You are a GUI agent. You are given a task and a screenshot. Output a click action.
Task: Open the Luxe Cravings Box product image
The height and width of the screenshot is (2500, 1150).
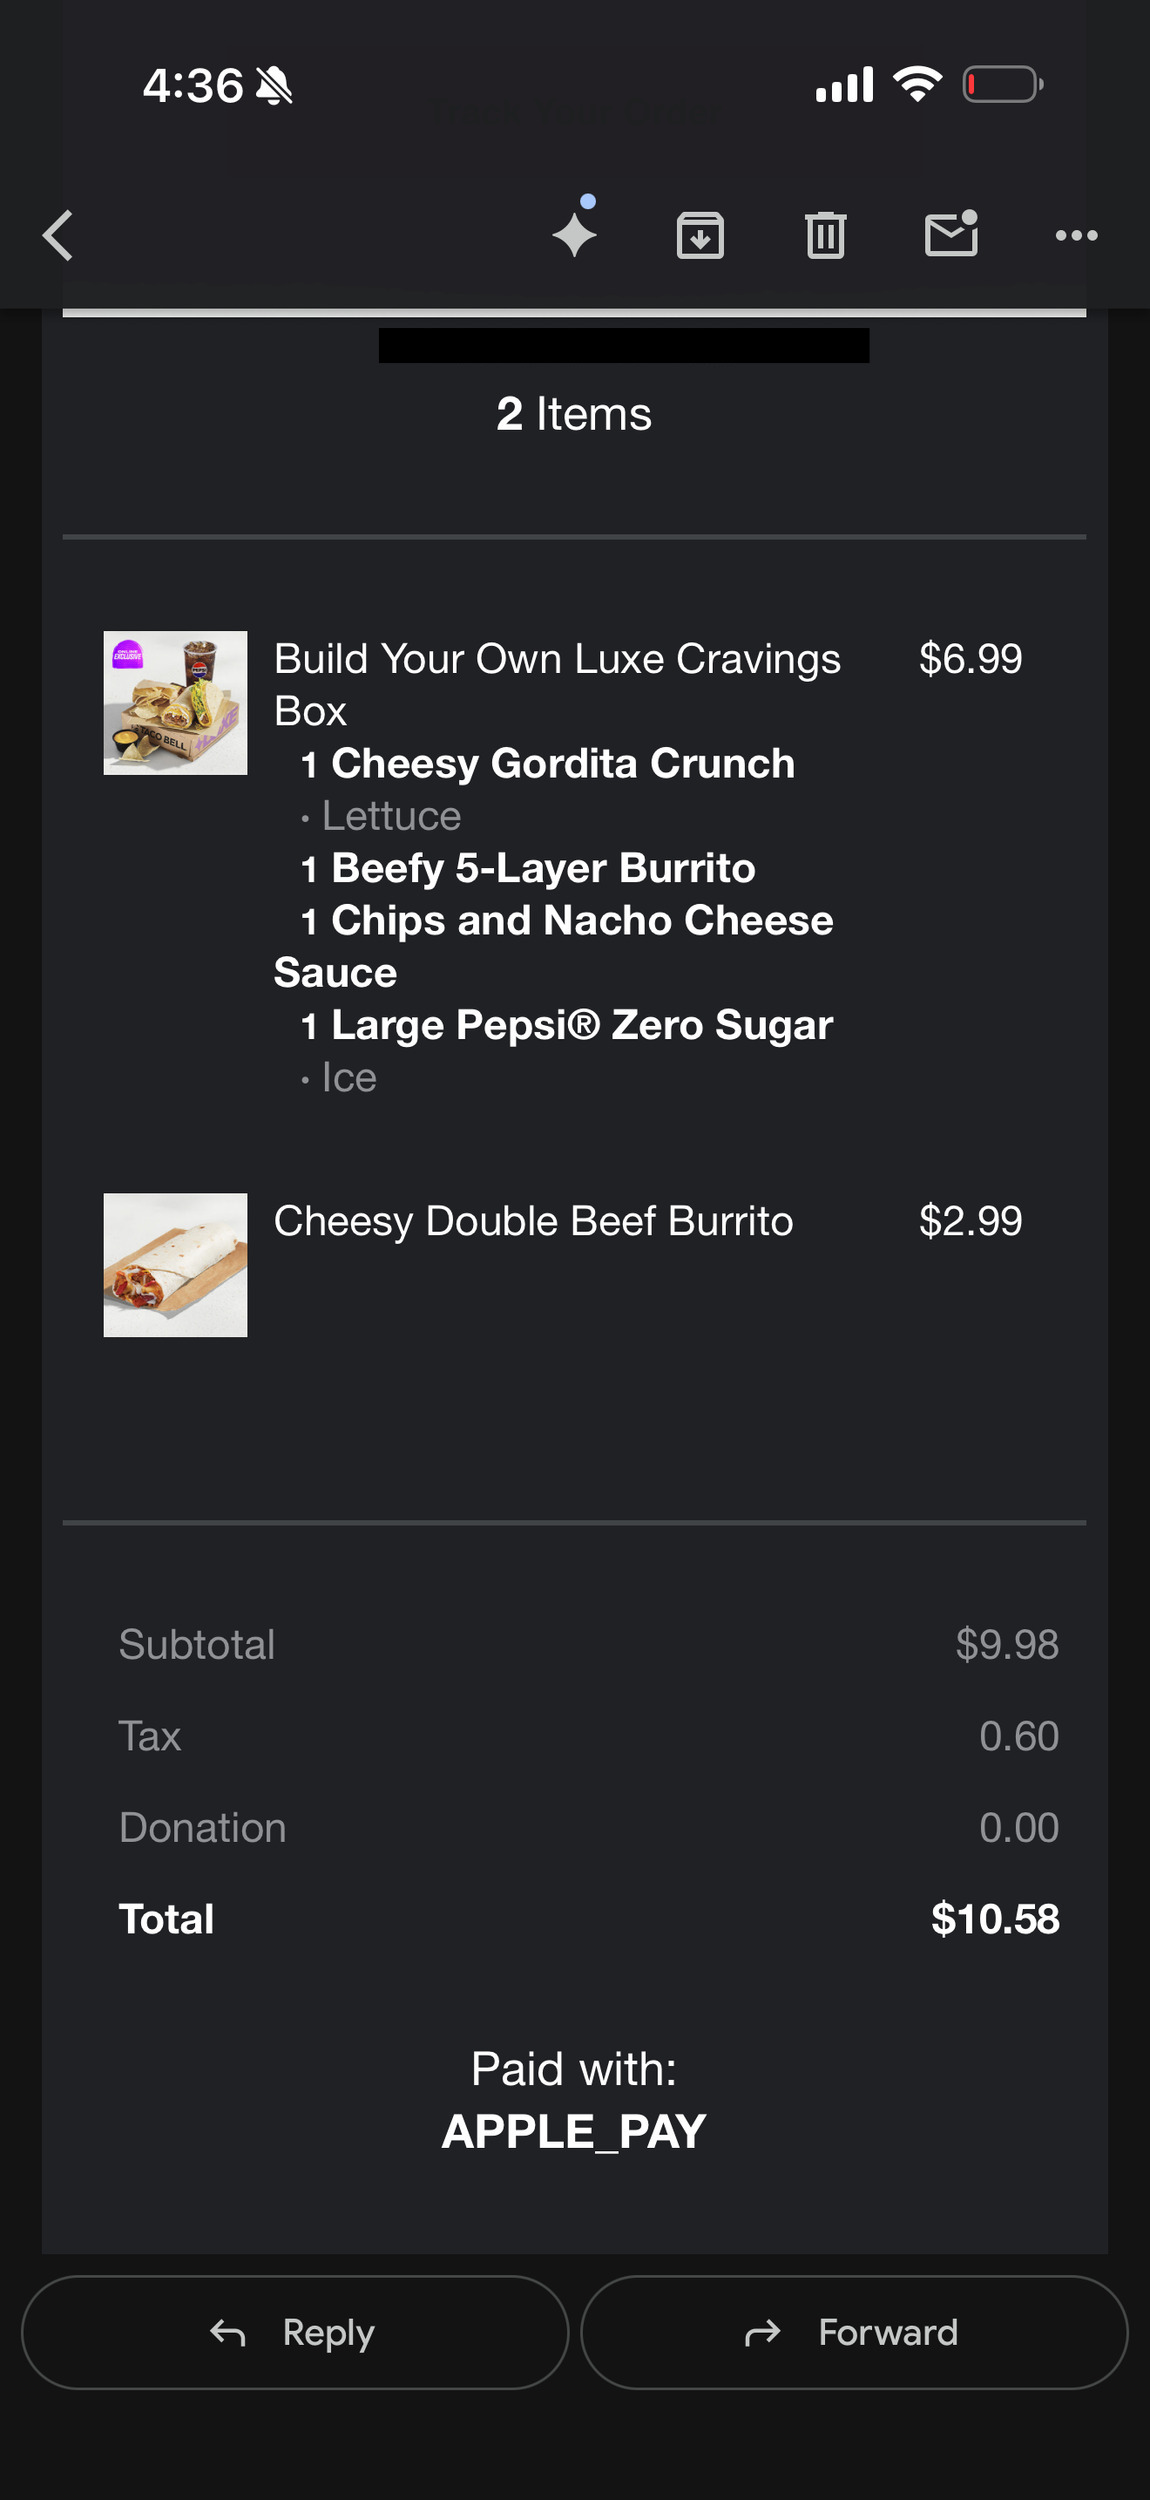175,702
